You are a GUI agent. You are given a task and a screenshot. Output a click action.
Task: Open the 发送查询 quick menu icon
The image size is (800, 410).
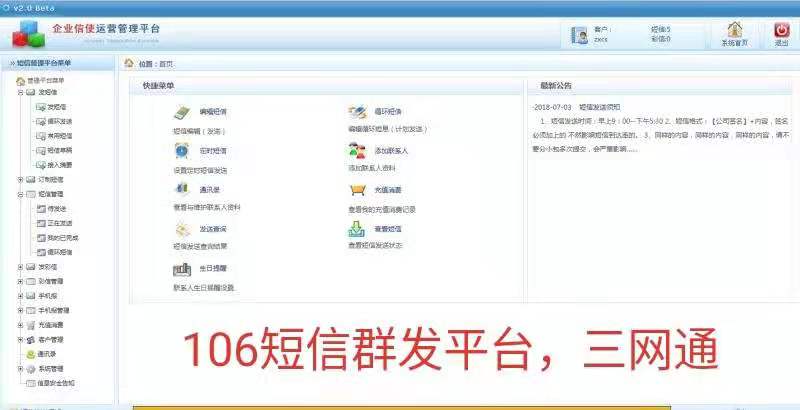point(182,229)
